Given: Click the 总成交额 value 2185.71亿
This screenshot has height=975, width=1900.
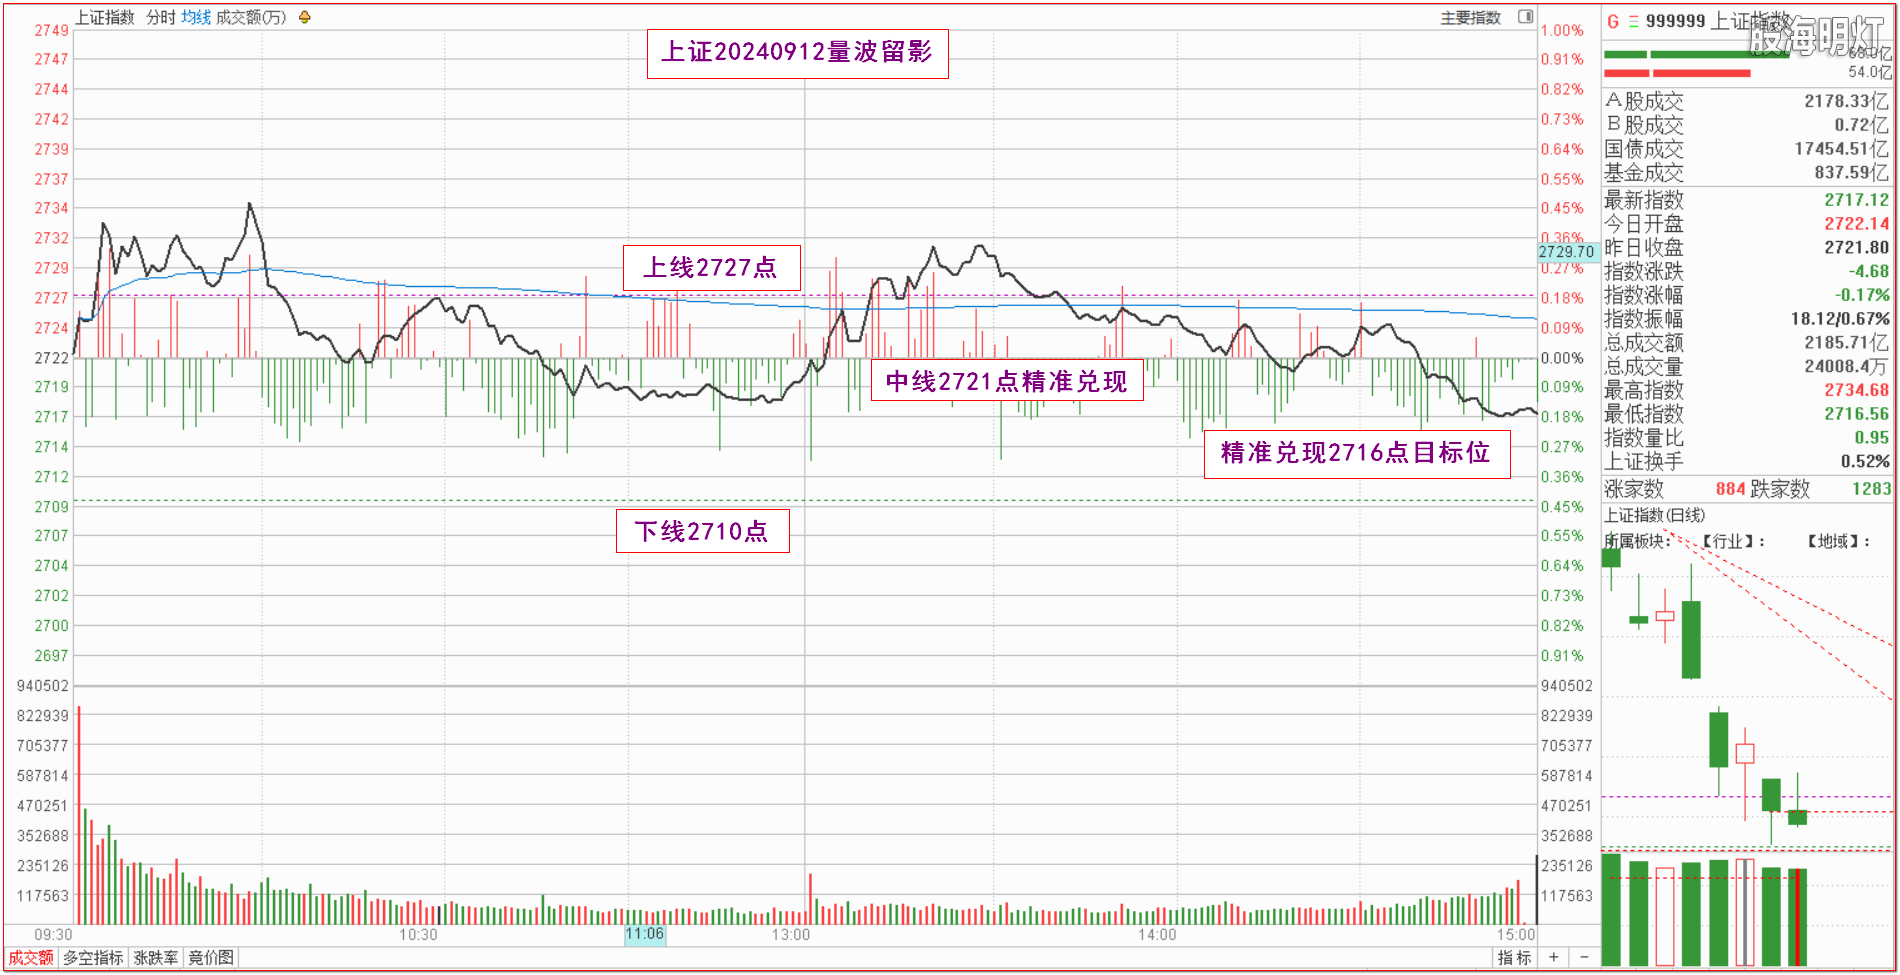Looking at the screenshot, I should tap(1848, 343).
